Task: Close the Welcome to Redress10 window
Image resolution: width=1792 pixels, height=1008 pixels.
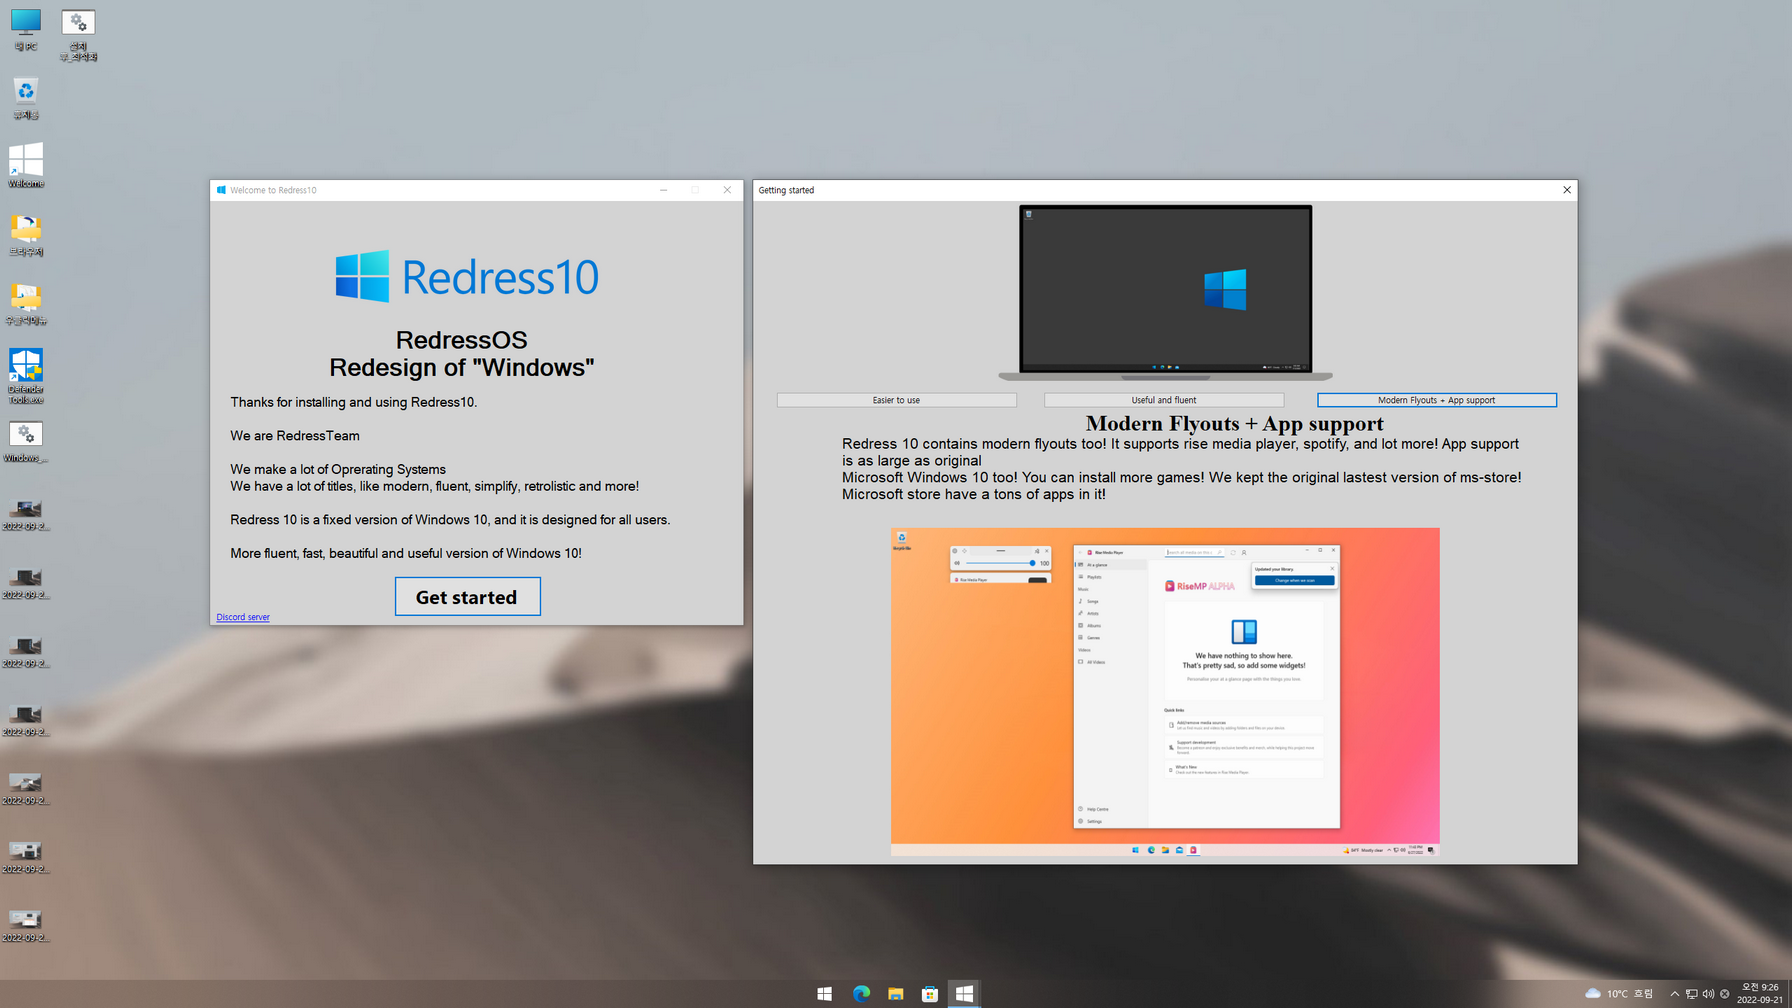Action: click(x=727, y=190)
